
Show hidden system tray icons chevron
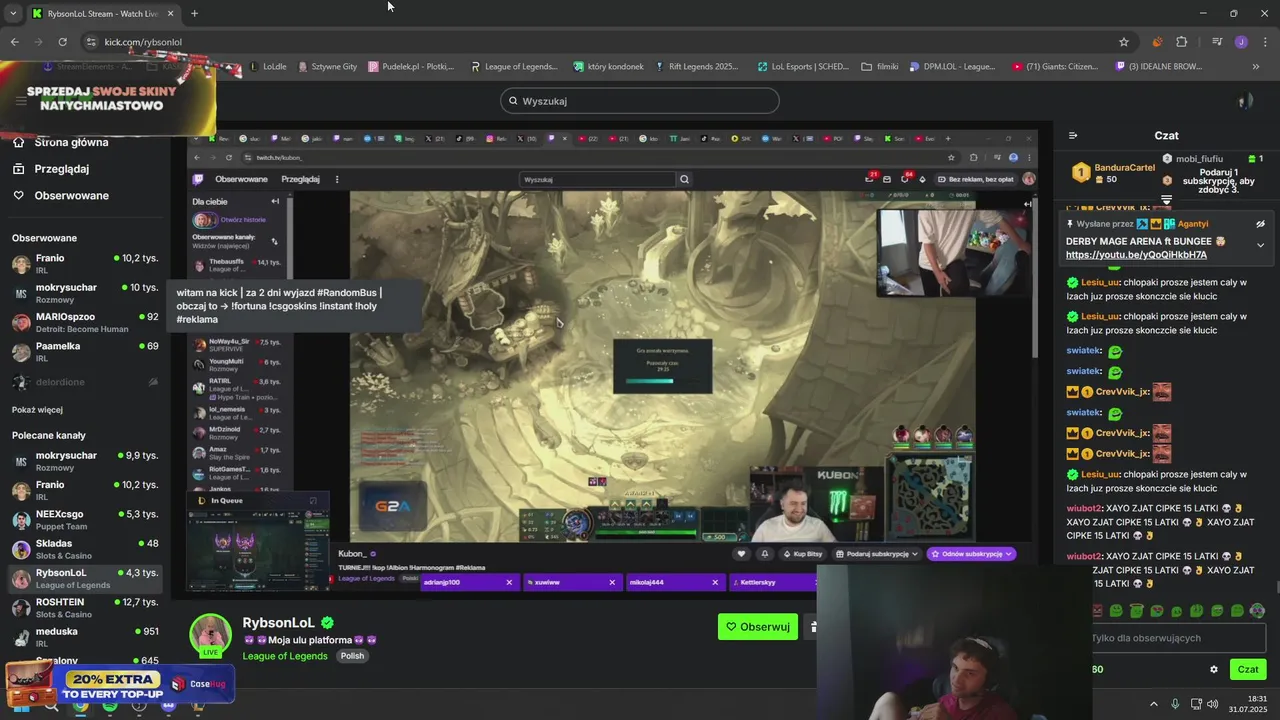(x=1154, y=704)
